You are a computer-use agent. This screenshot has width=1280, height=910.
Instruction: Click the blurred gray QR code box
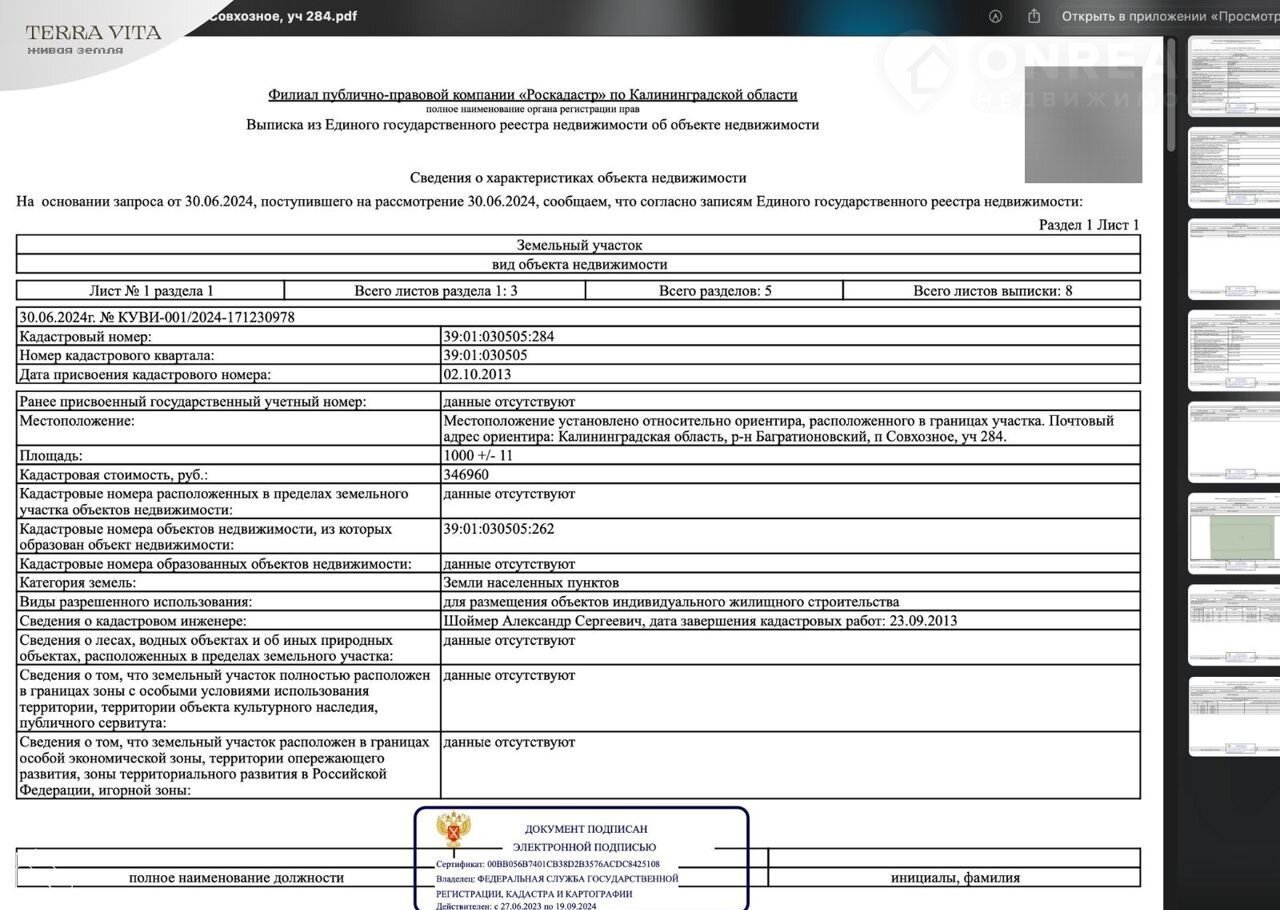point(1083,125)
